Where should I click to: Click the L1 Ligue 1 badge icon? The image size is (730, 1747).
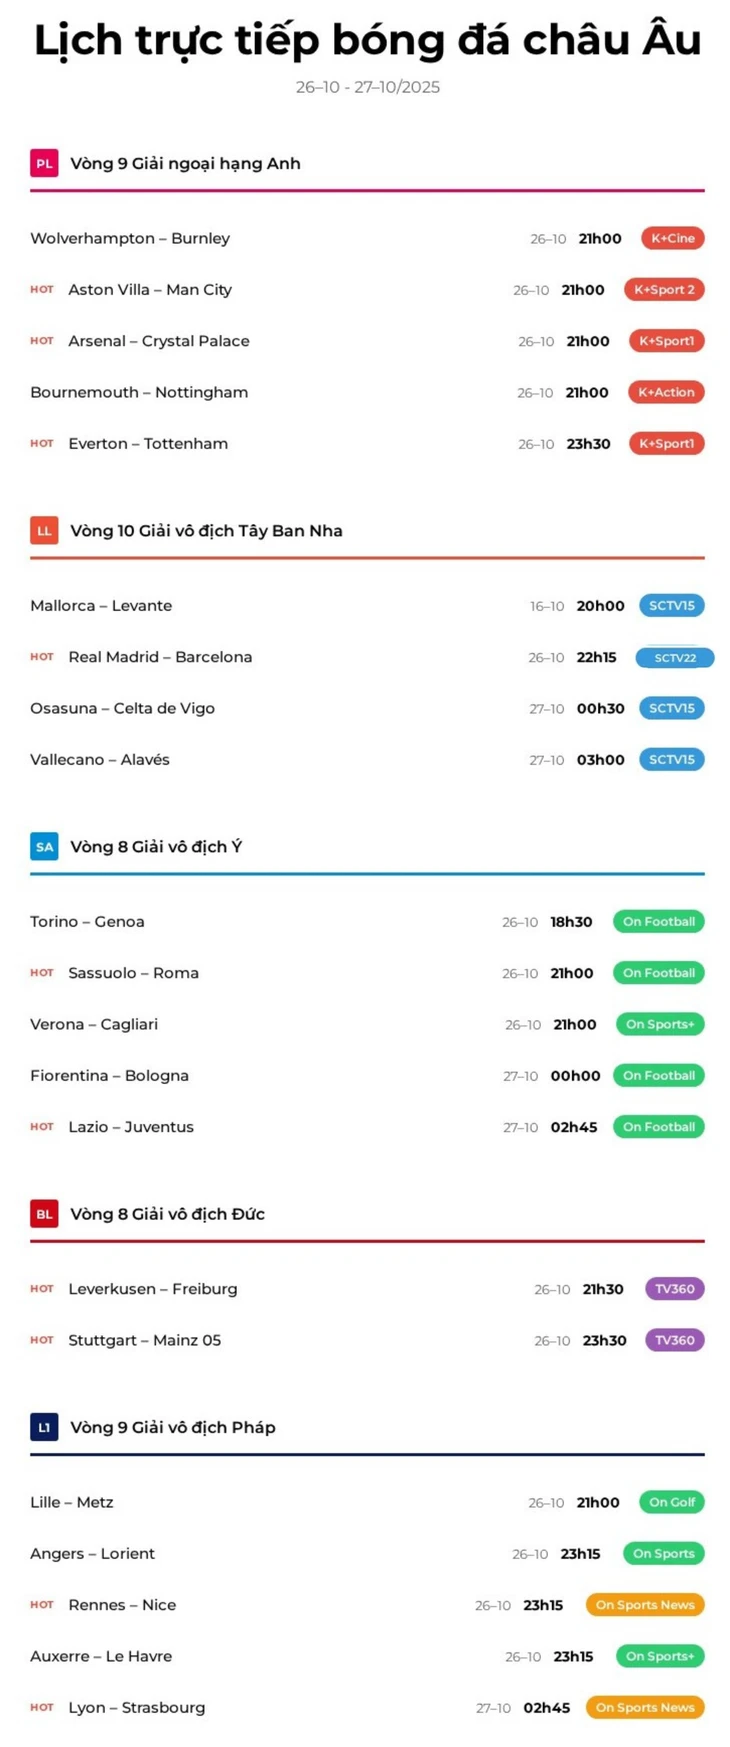click(44, 1427)
